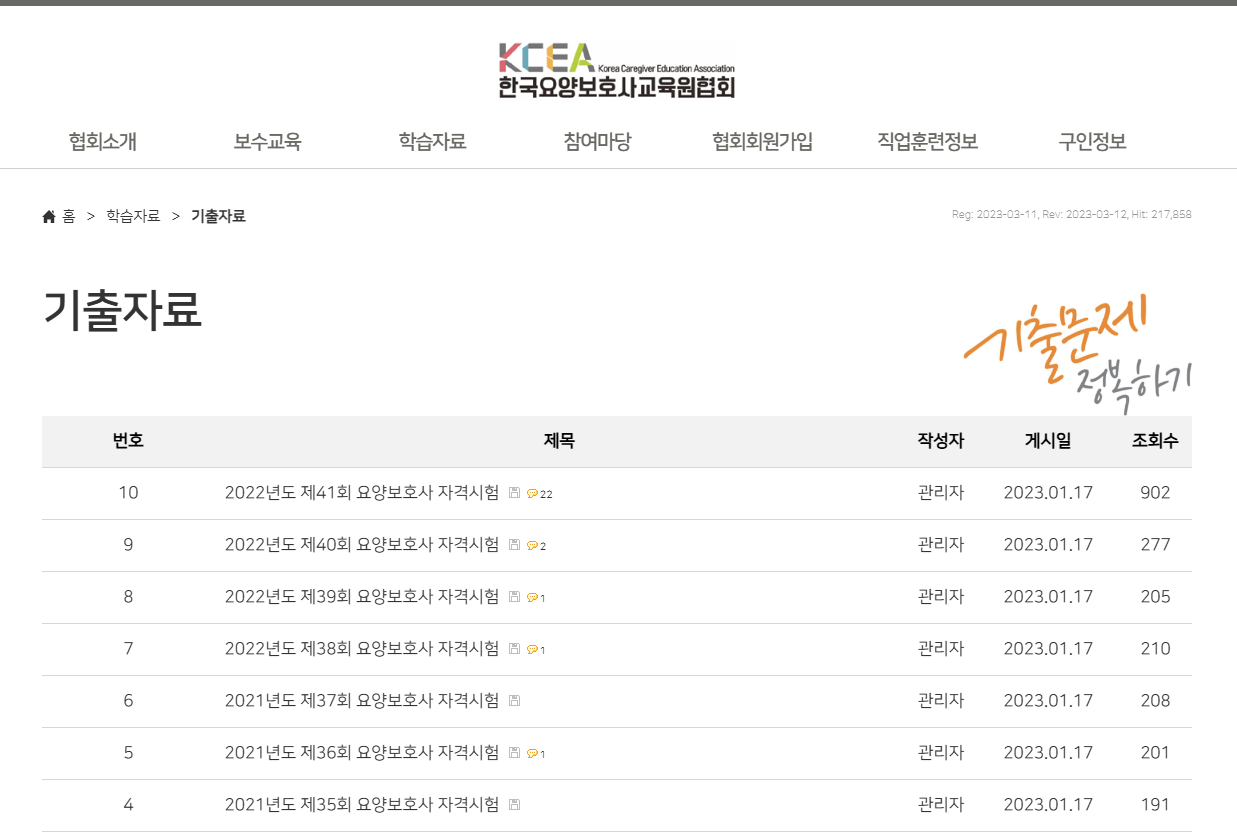Click 관리자 author in the 제41회 row
Screen dimensions: 1237x833
(x=941, y=492)
